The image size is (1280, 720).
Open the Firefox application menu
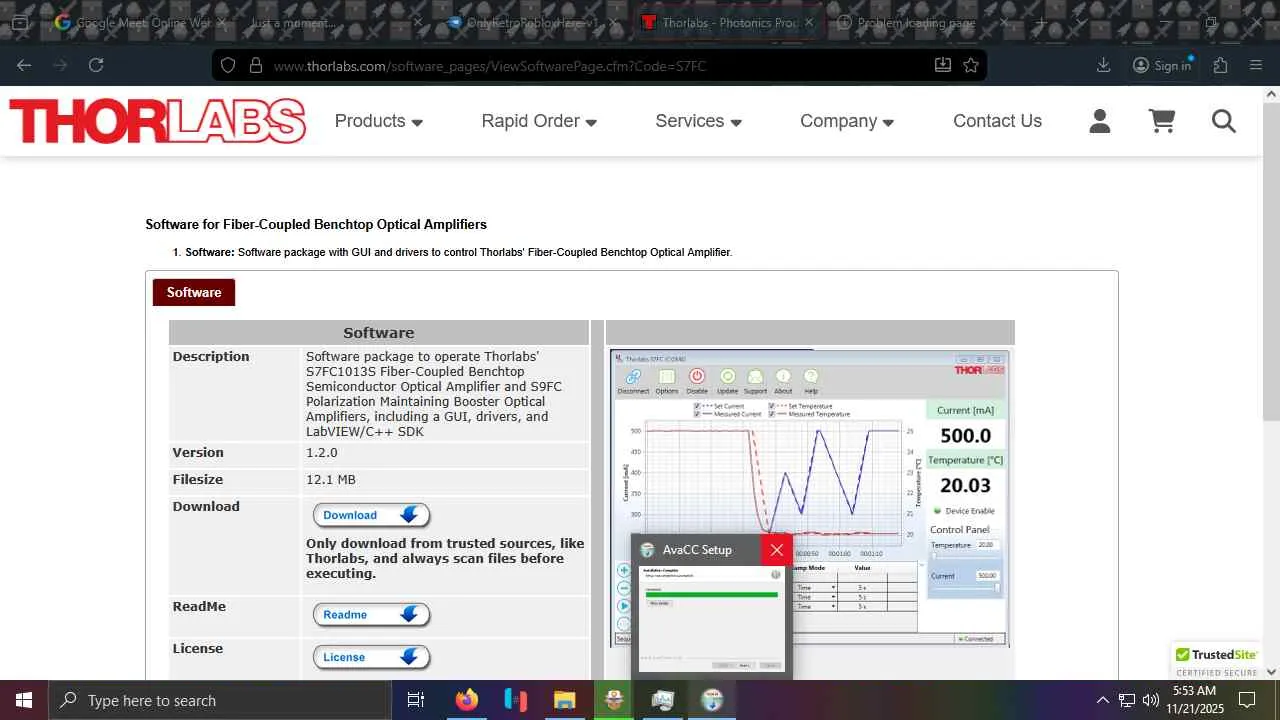(x=1256, y=65)
